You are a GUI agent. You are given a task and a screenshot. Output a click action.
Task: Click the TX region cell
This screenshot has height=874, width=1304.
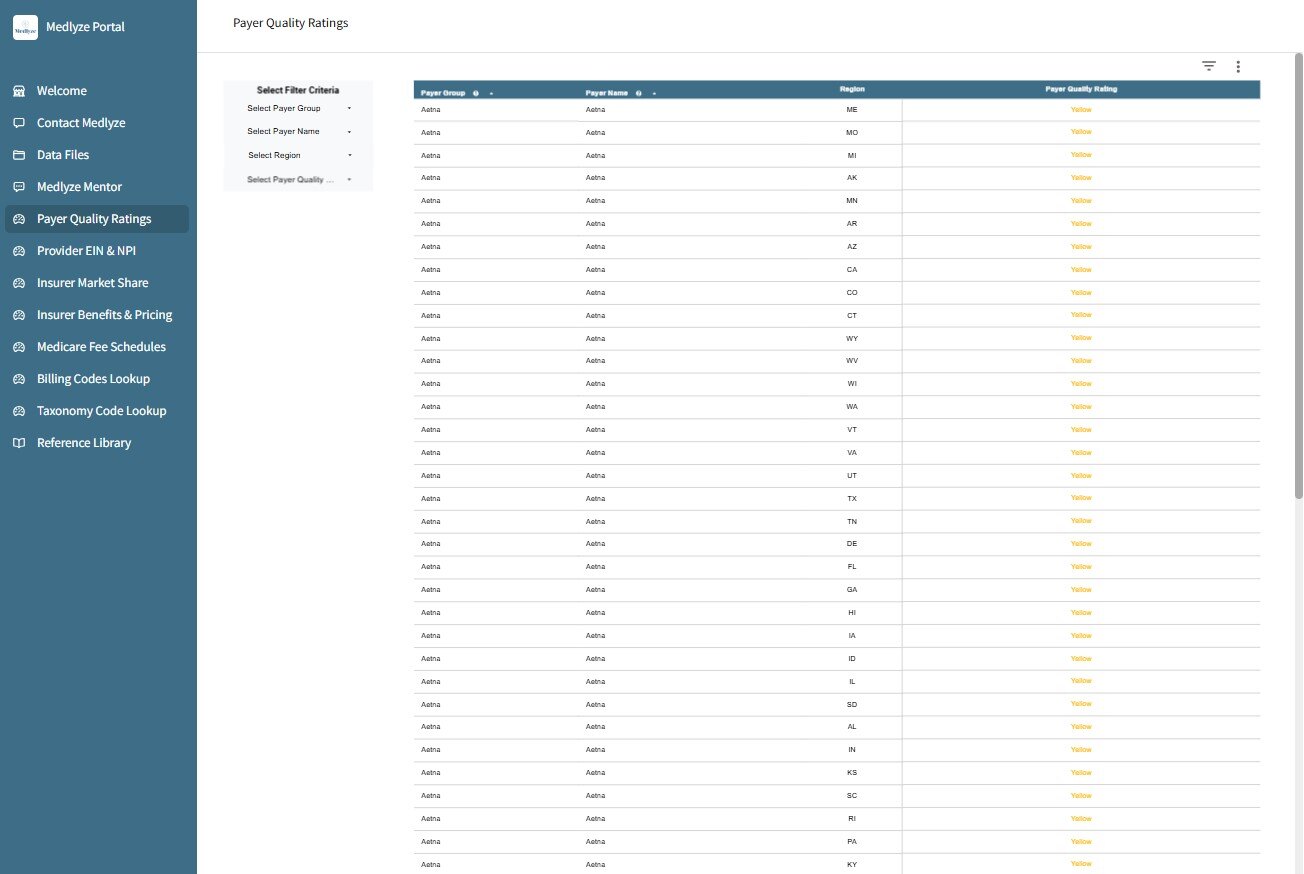(852, 498)
